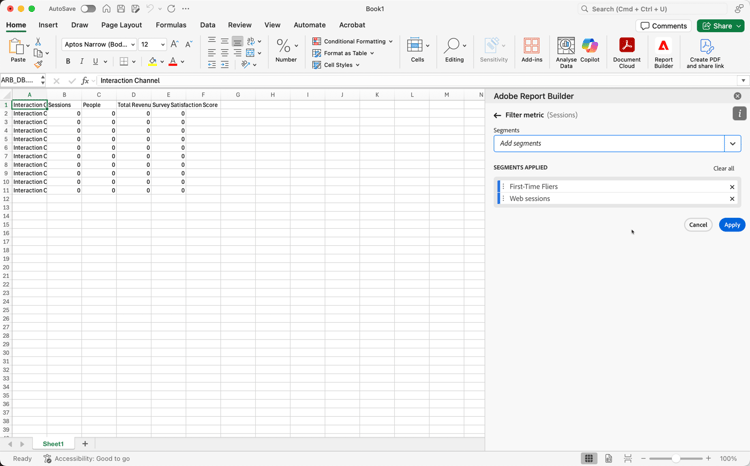Click the Apply button
This screenshot has height=466, width=750.
[x=732, y=225]
